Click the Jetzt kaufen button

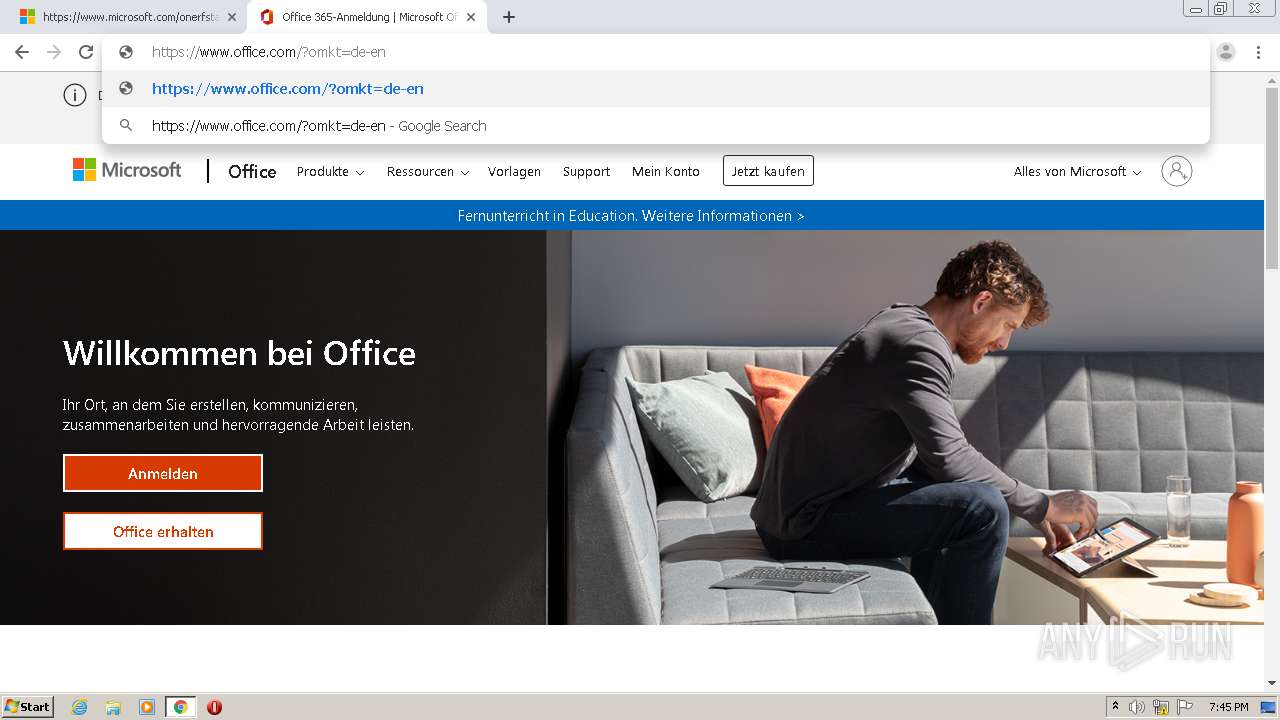[x=768, y=171]
